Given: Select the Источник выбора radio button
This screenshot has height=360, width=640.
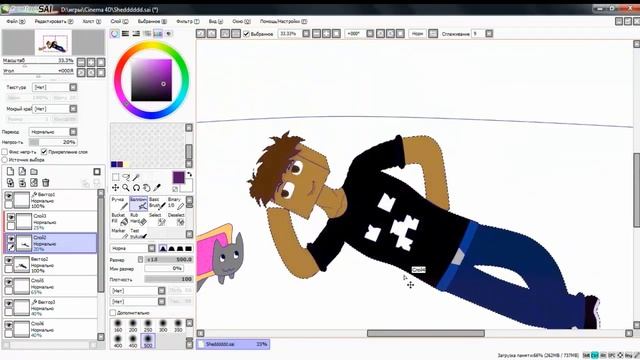Looking at the screenshot, I should click(x=4, y=160).
